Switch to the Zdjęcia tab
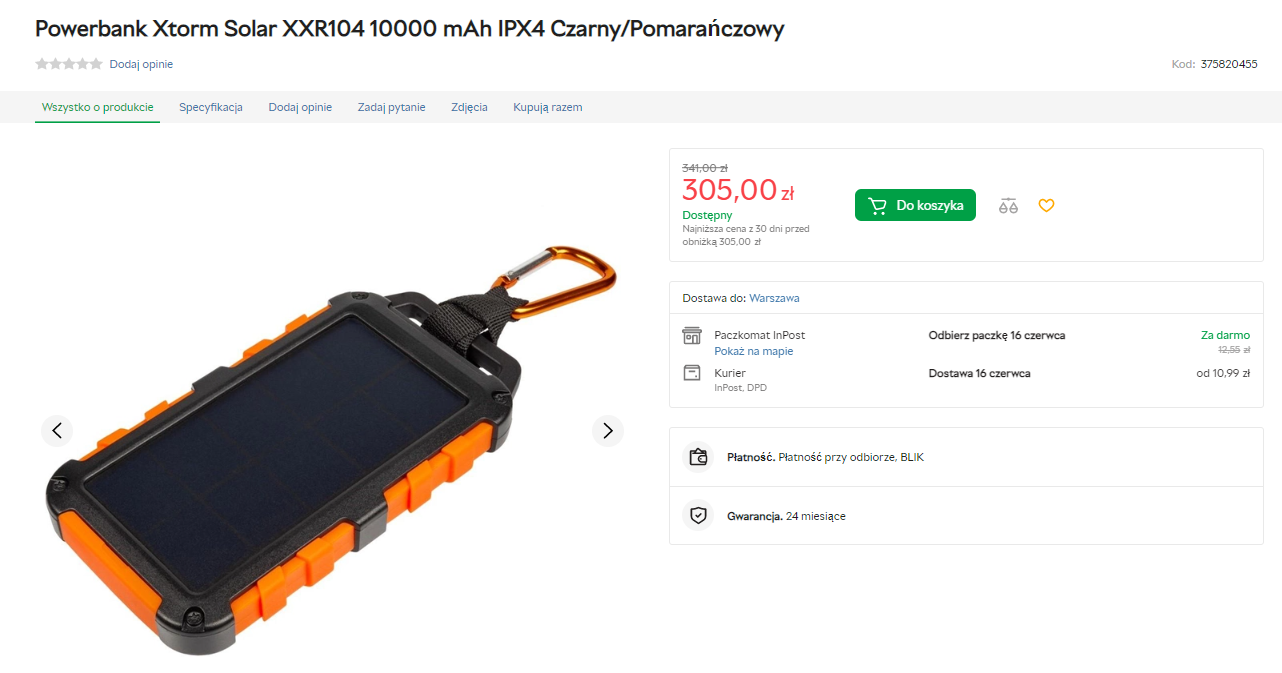Image resolution: width=1282 pixels, height=673 pixels. (469, 107)
